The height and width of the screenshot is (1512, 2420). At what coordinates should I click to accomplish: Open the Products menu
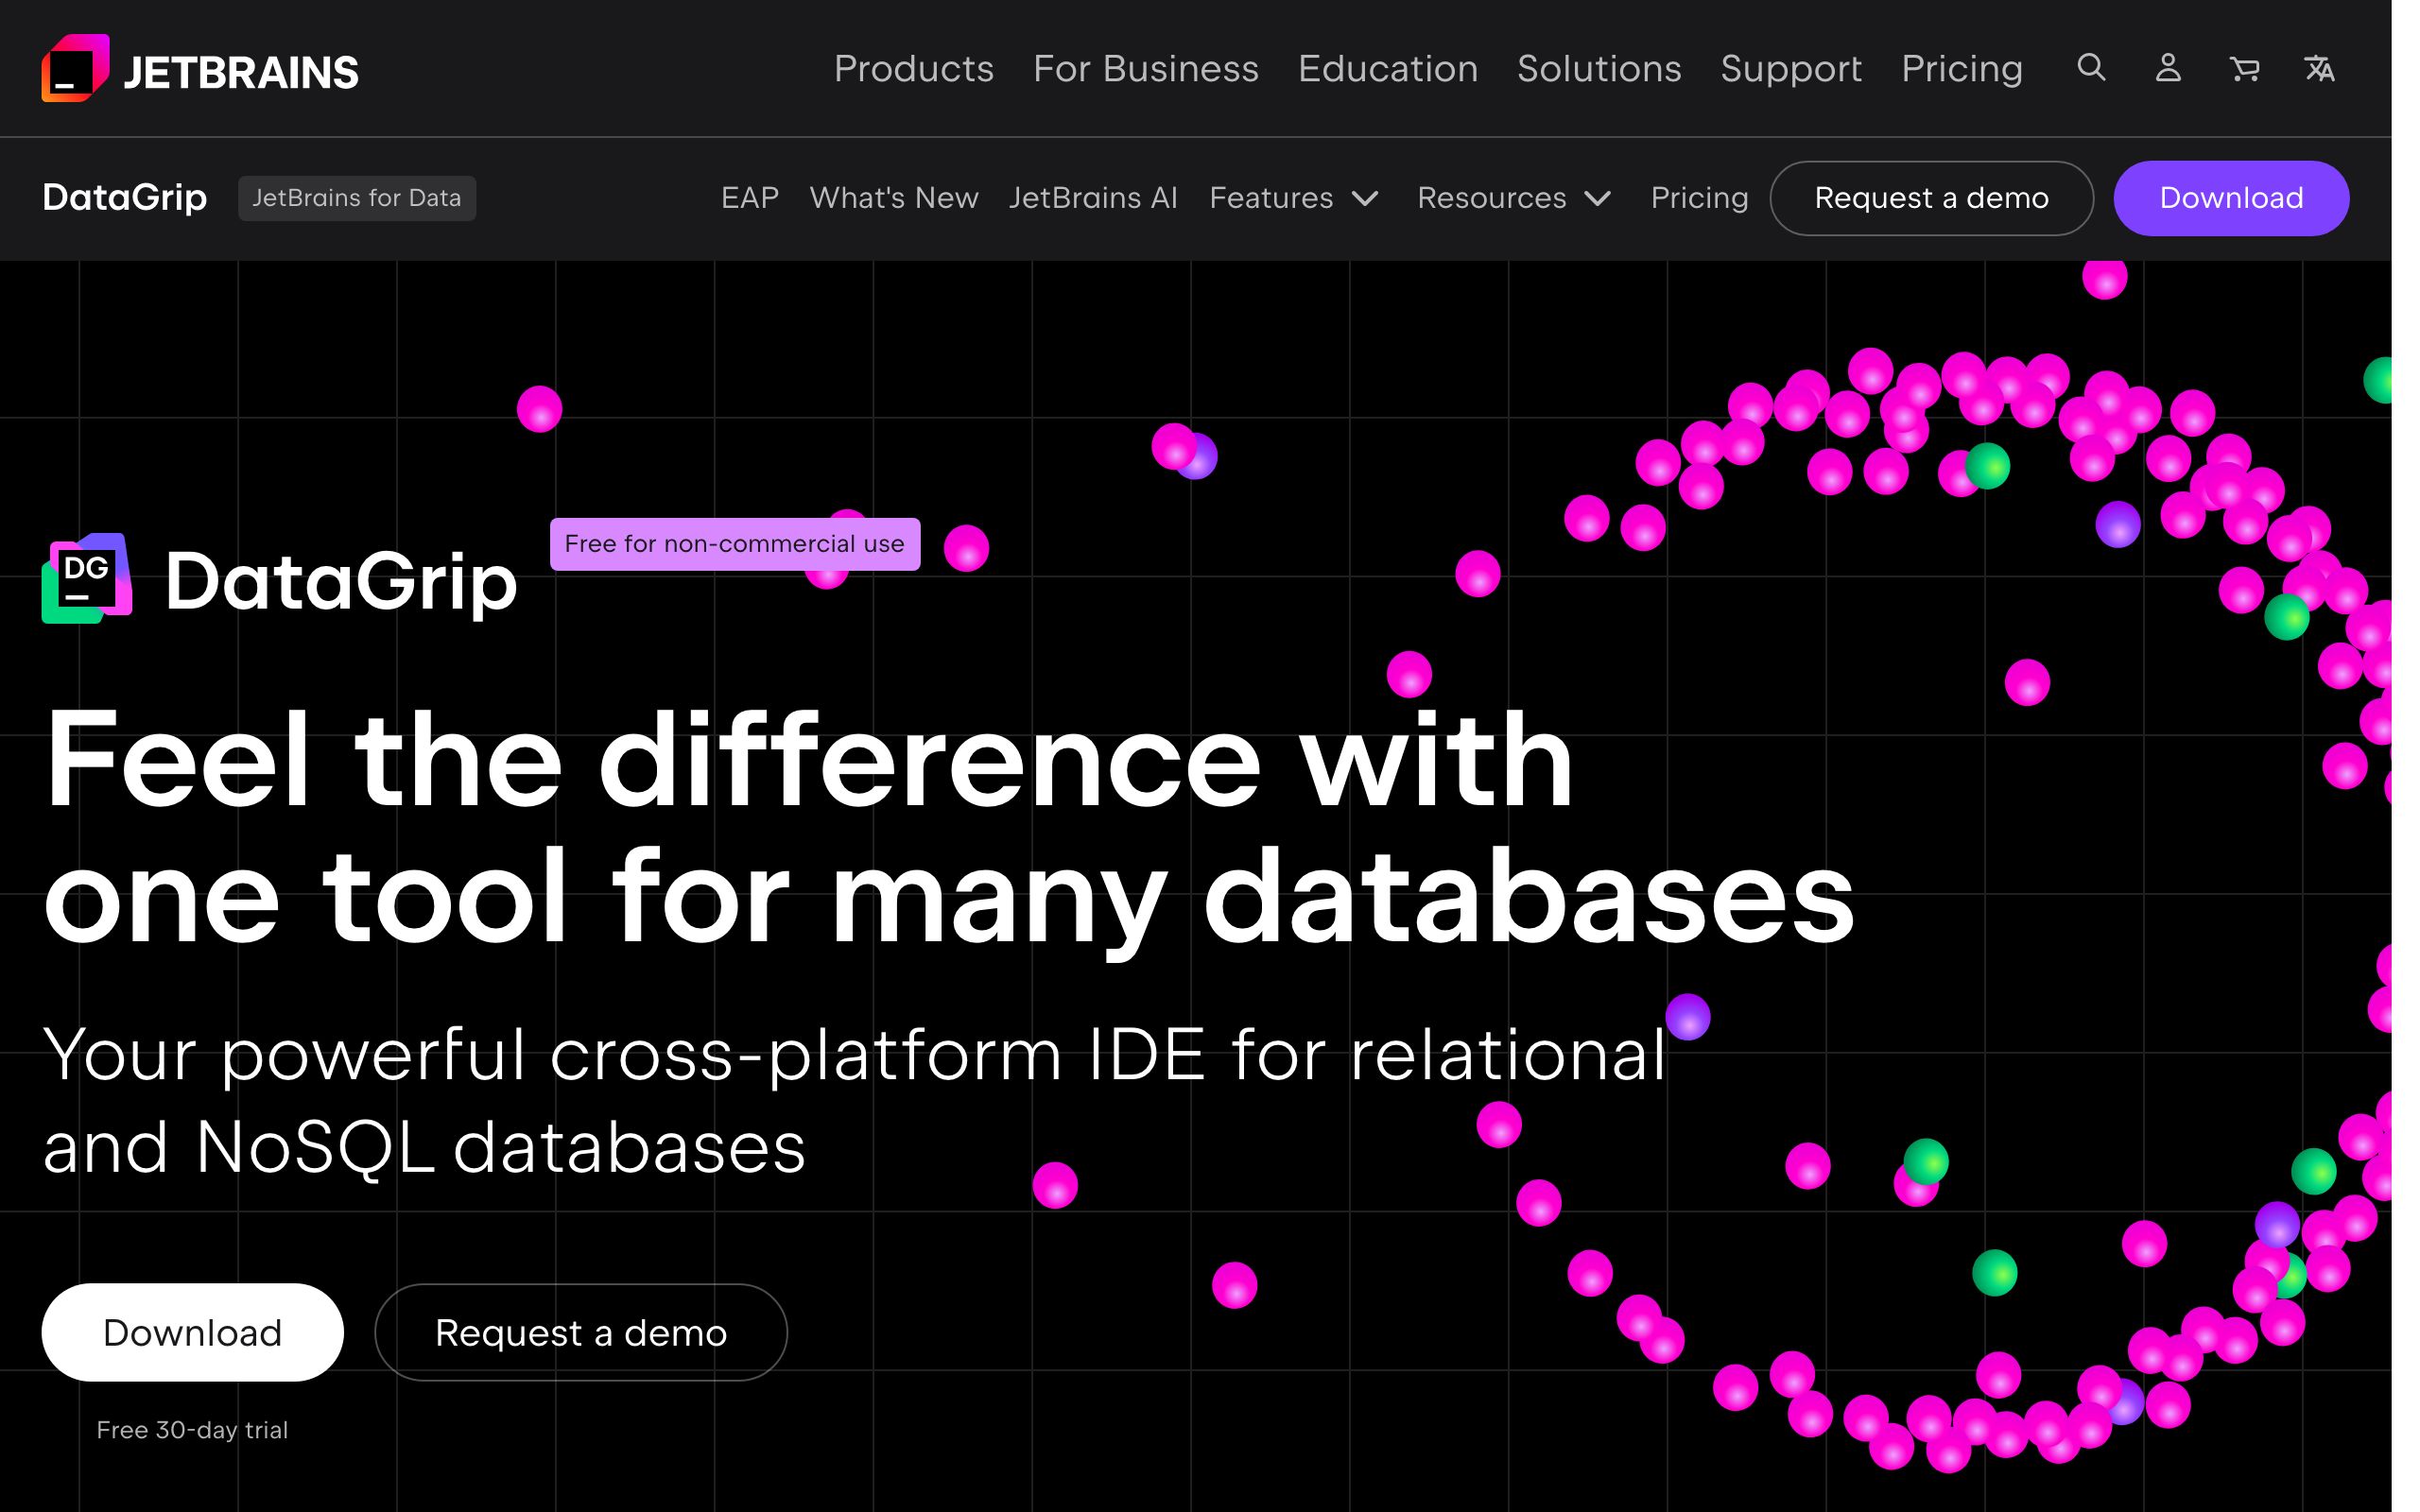pyautogui.click(x=914, y=68)
